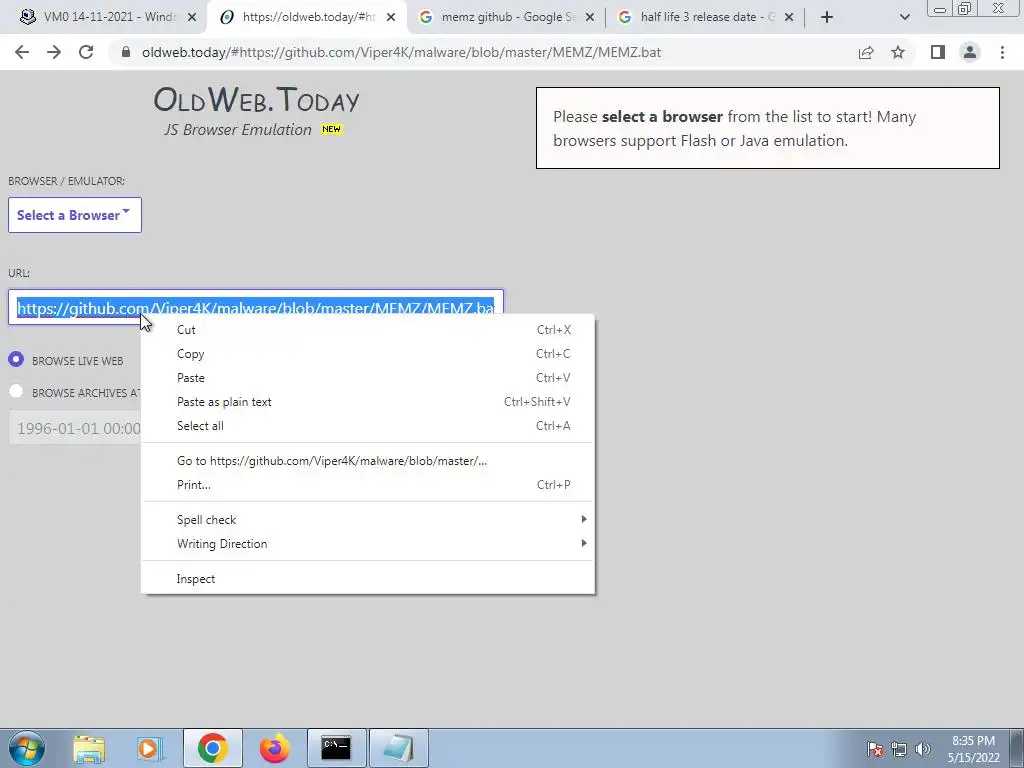Image resolution: width=1024 pixels, height=768 pixels.
Task: Expand the Spell check submenu
Action: (368, 520)
